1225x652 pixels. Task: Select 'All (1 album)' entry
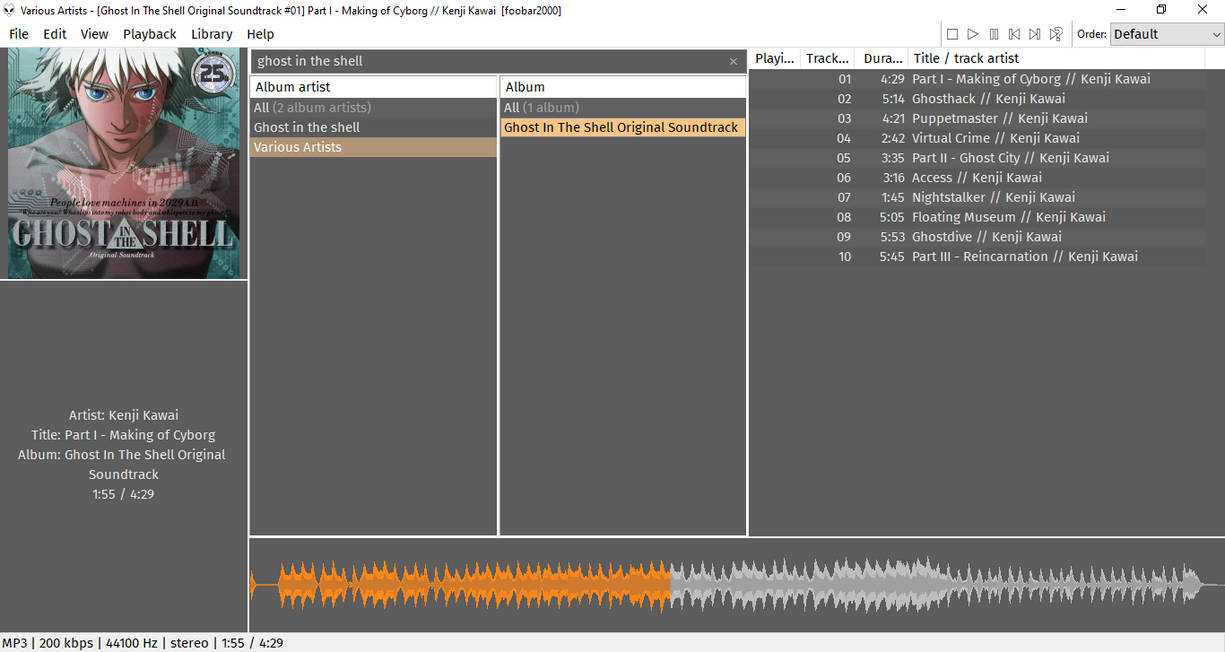click(x=623, y=107)
